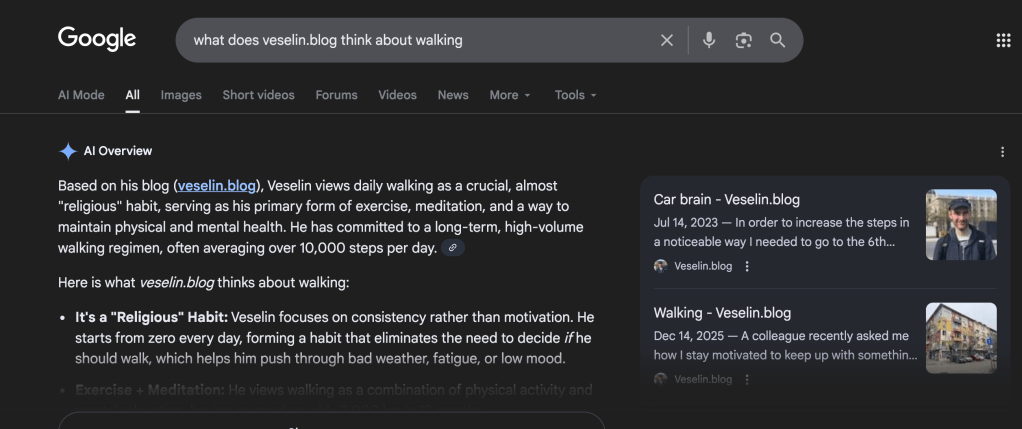The height and width of the screenshot is (429, 1022).
Task: Click the magnifying glass search icon
Action: point(777,40)
